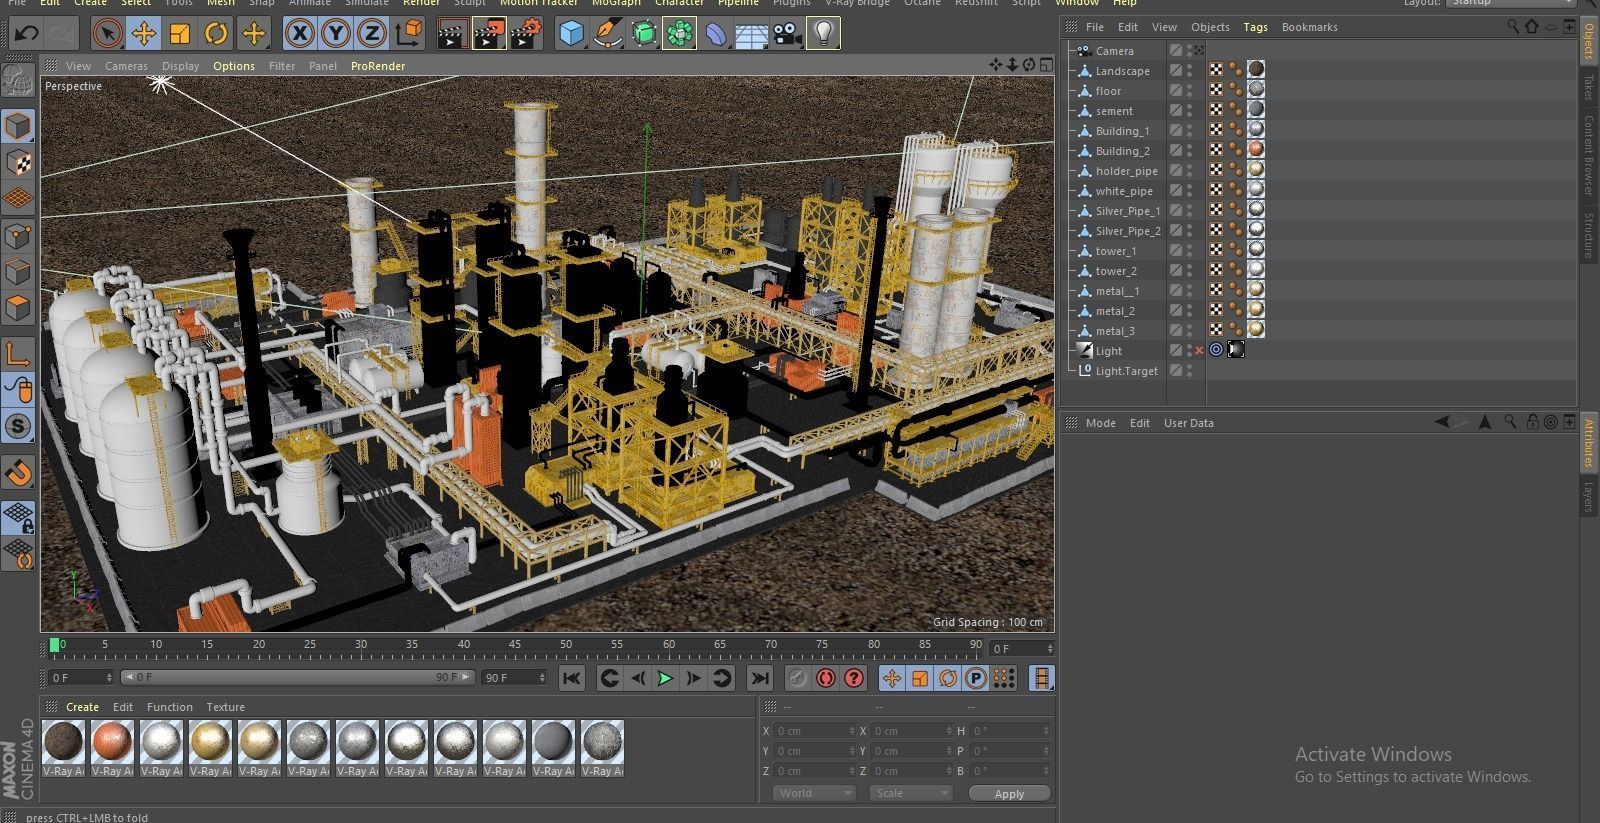Click the Undo arrow icon
The image size is (1600, 823).
(26, 33)
